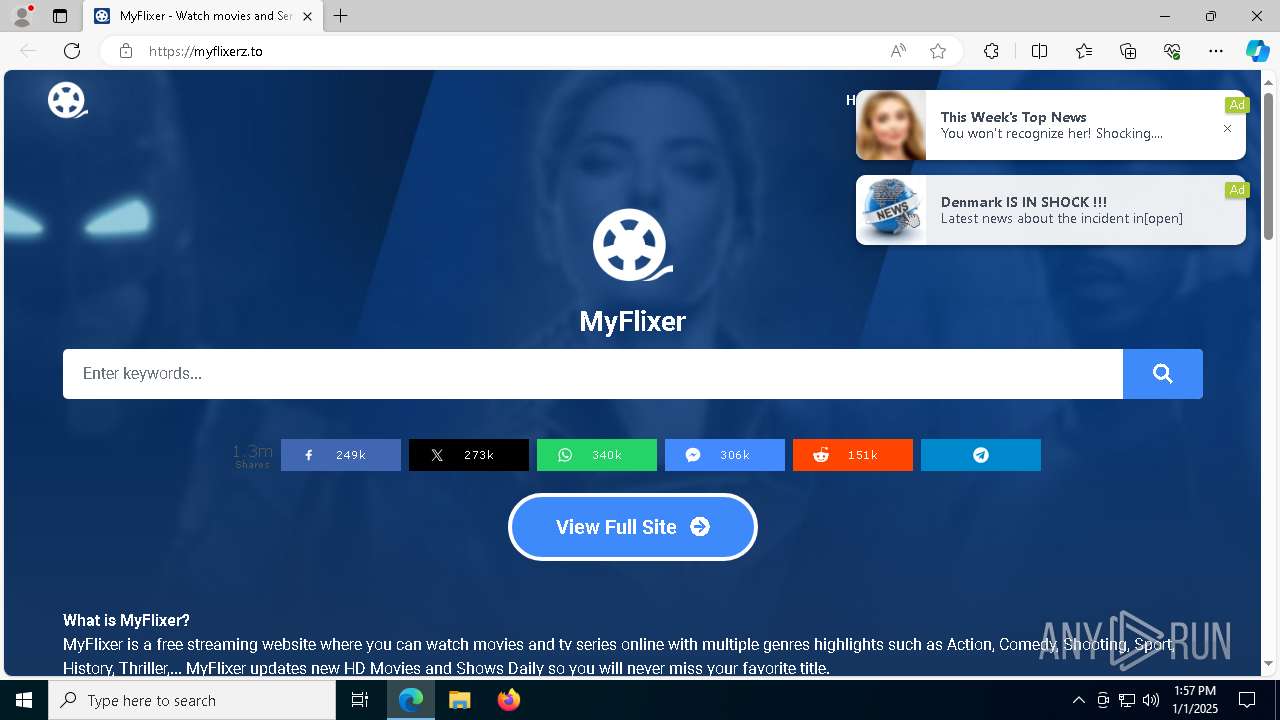Viewport: 1280px width, 720px height.
Task: Click the taskbar search box
Action: (x=192, y=700)
